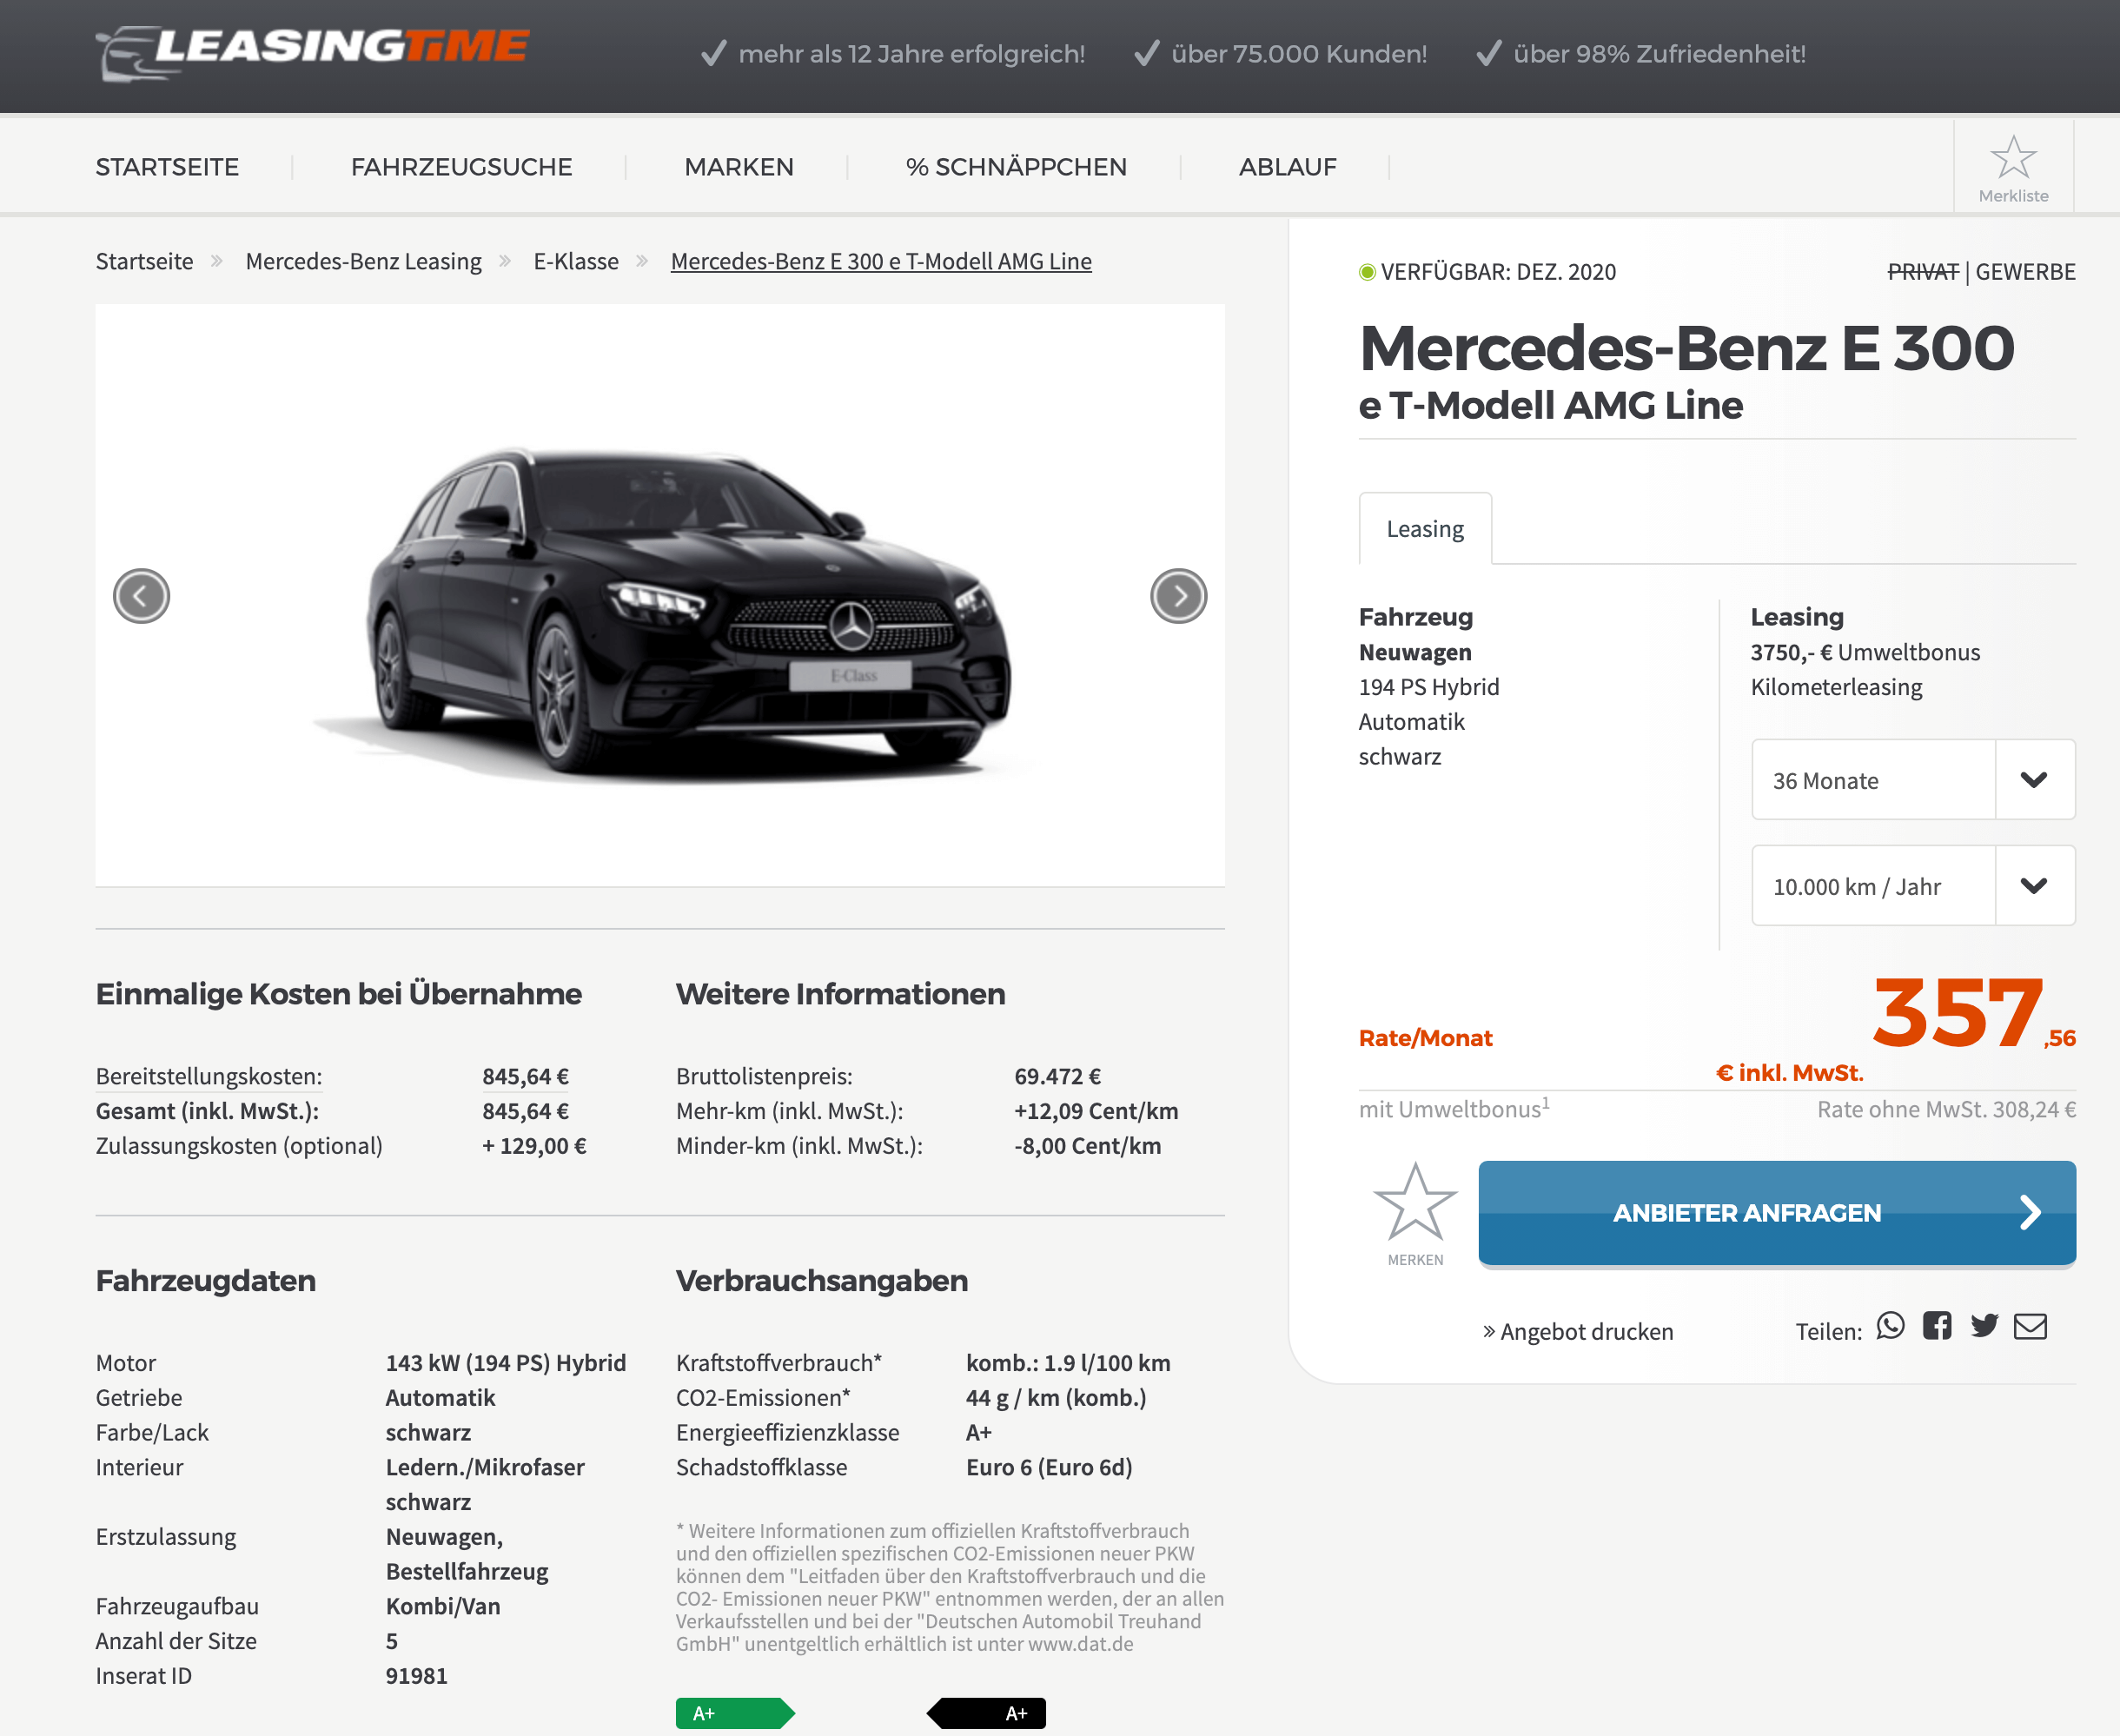Switch to PRIVAT pricing

tap(1922, 272)
